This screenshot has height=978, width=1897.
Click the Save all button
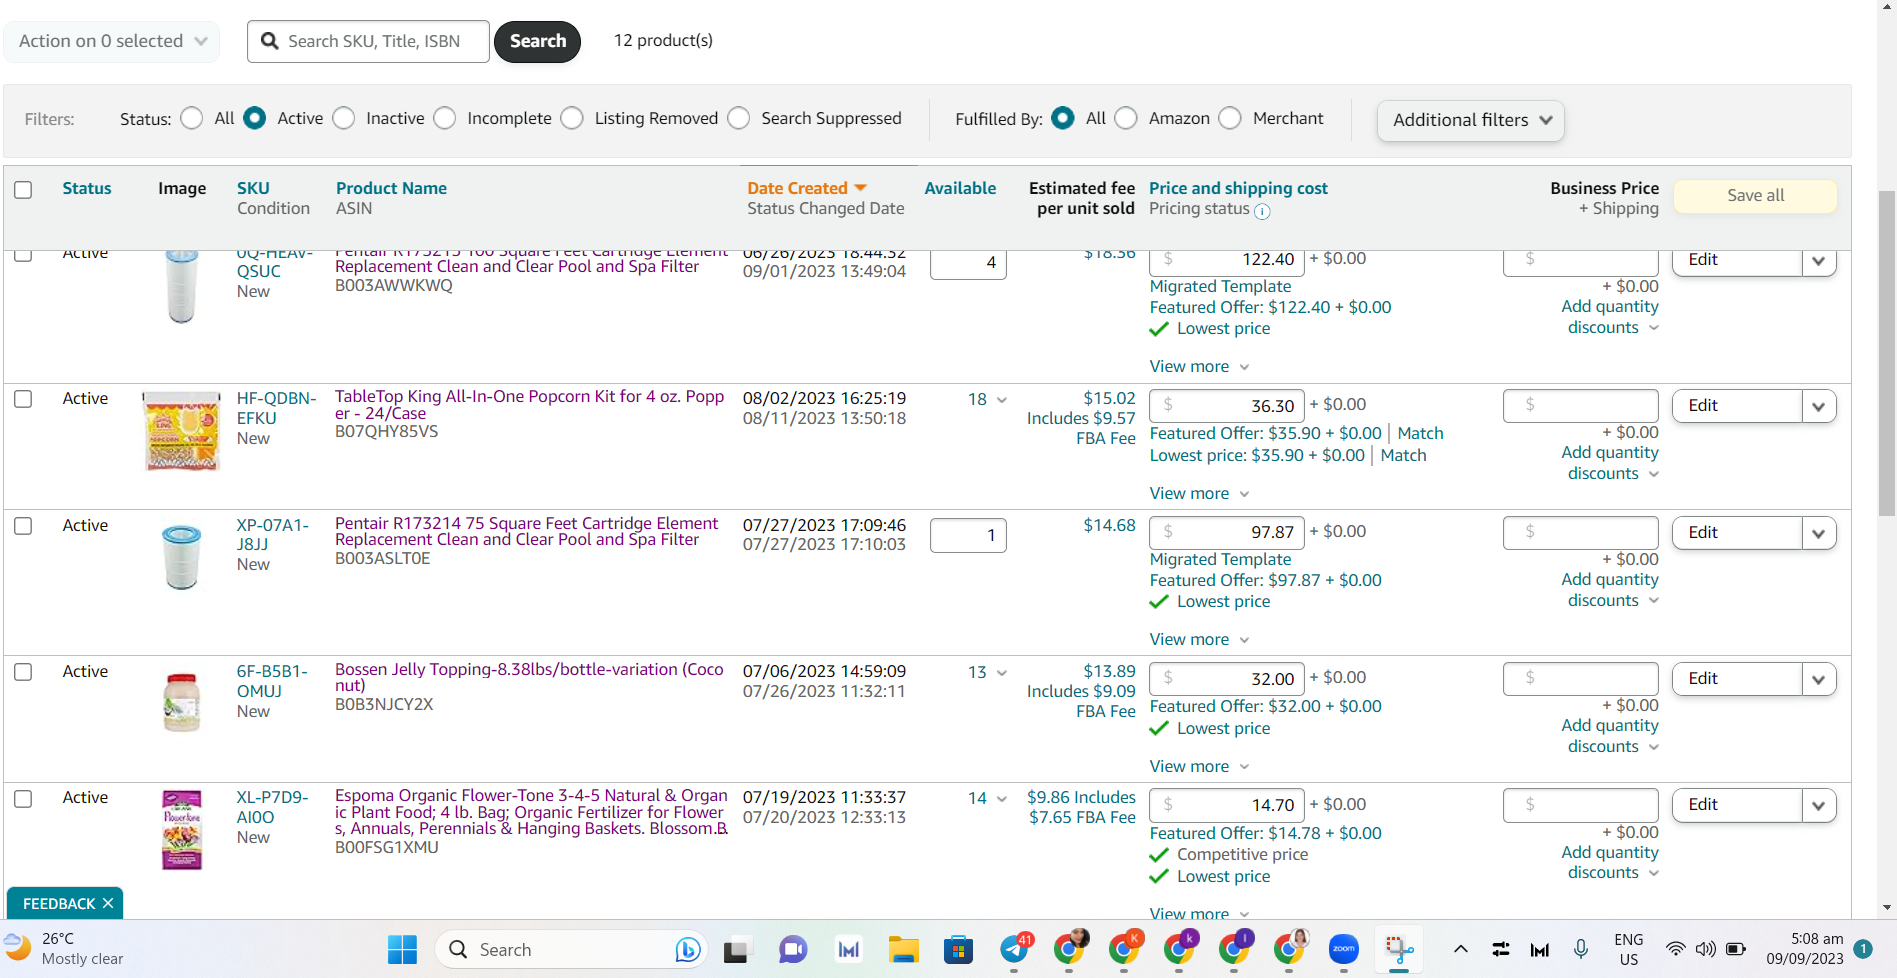click(1755, 196)
